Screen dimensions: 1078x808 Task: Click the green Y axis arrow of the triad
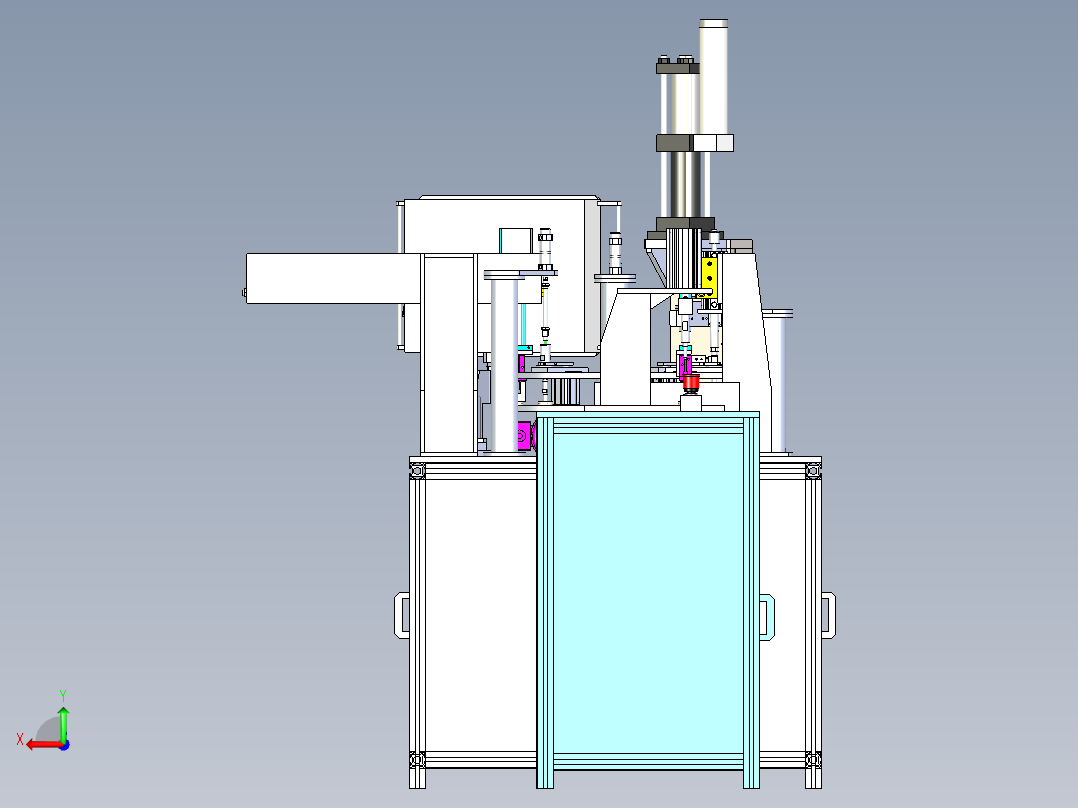coord(63,723)
